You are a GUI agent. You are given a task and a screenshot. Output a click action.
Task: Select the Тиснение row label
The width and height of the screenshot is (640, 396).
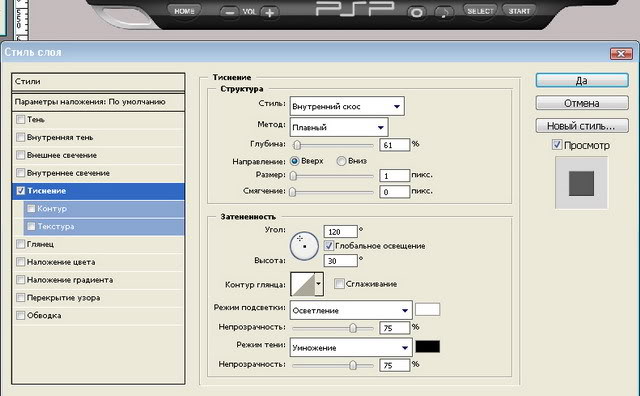[x=47, y=191]
